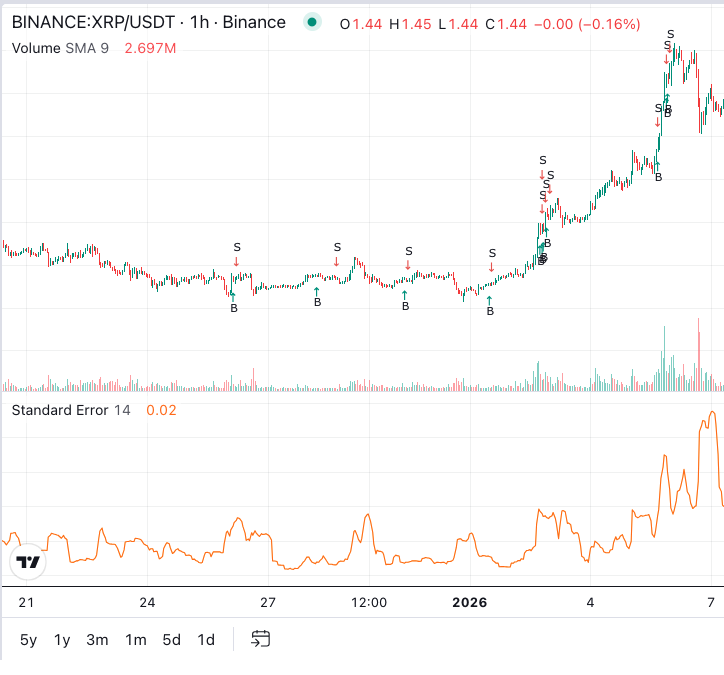Open the go-to-date calendar icon
The image size is (724, 675).
pos(260,639)
